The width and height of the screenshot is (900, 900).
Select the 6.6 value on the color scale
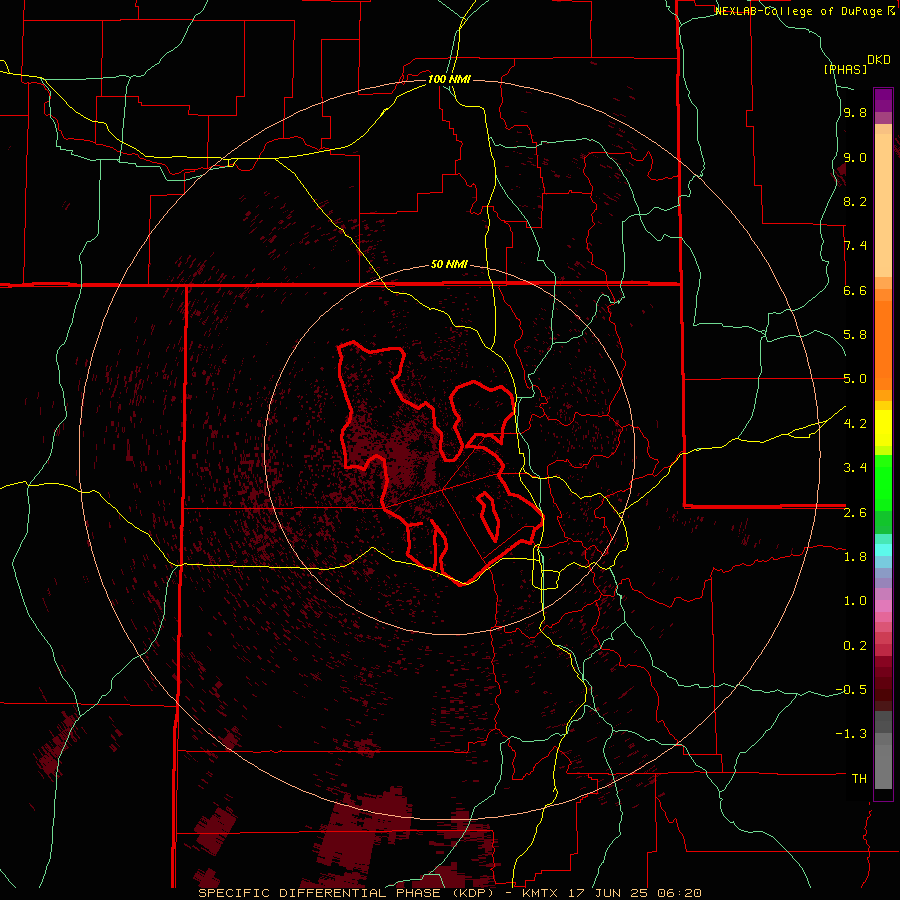pyautogui.click(x=855, y=290)
